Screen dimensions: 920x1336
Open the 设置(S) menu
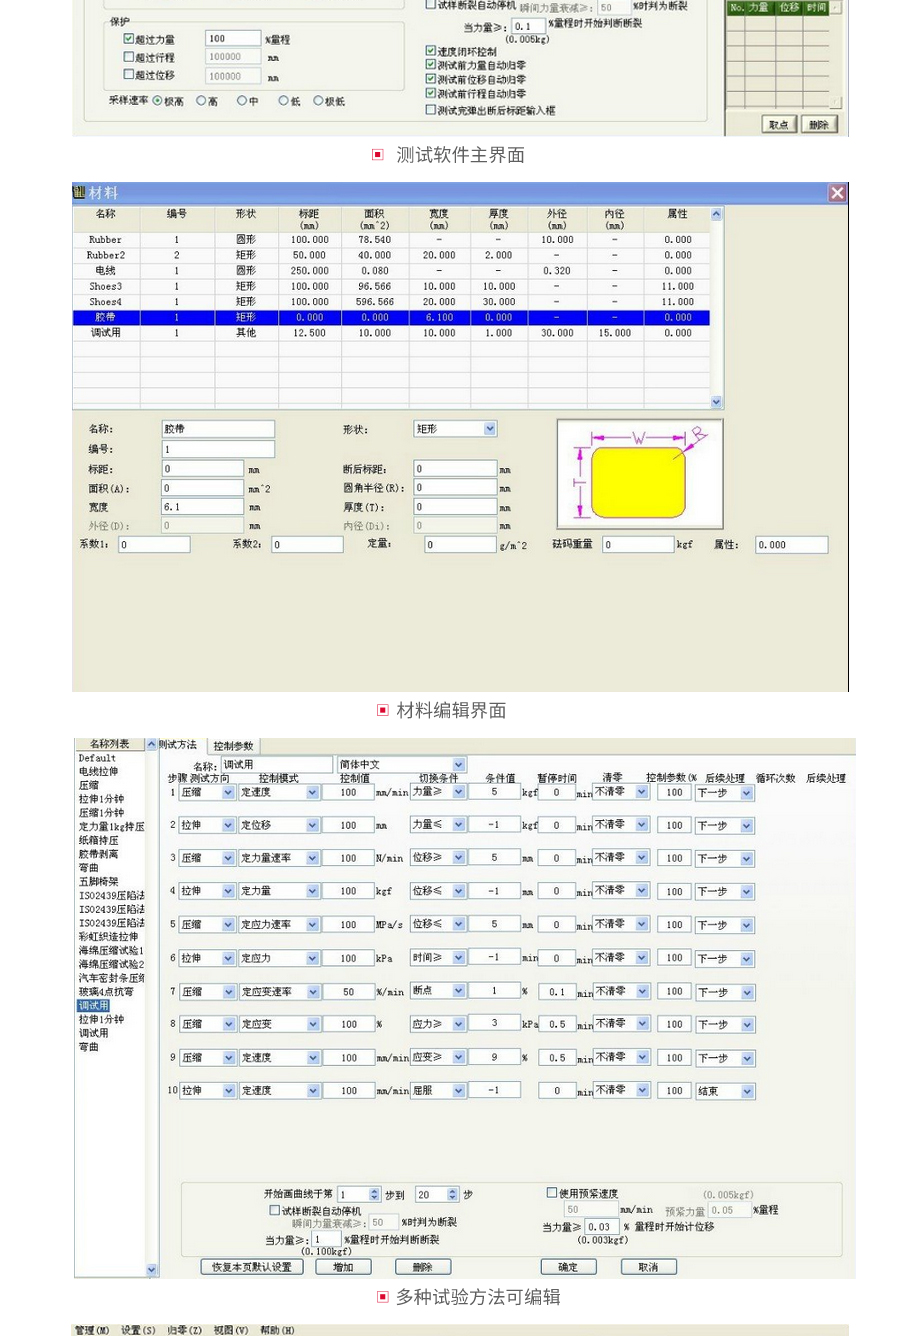138,1330
